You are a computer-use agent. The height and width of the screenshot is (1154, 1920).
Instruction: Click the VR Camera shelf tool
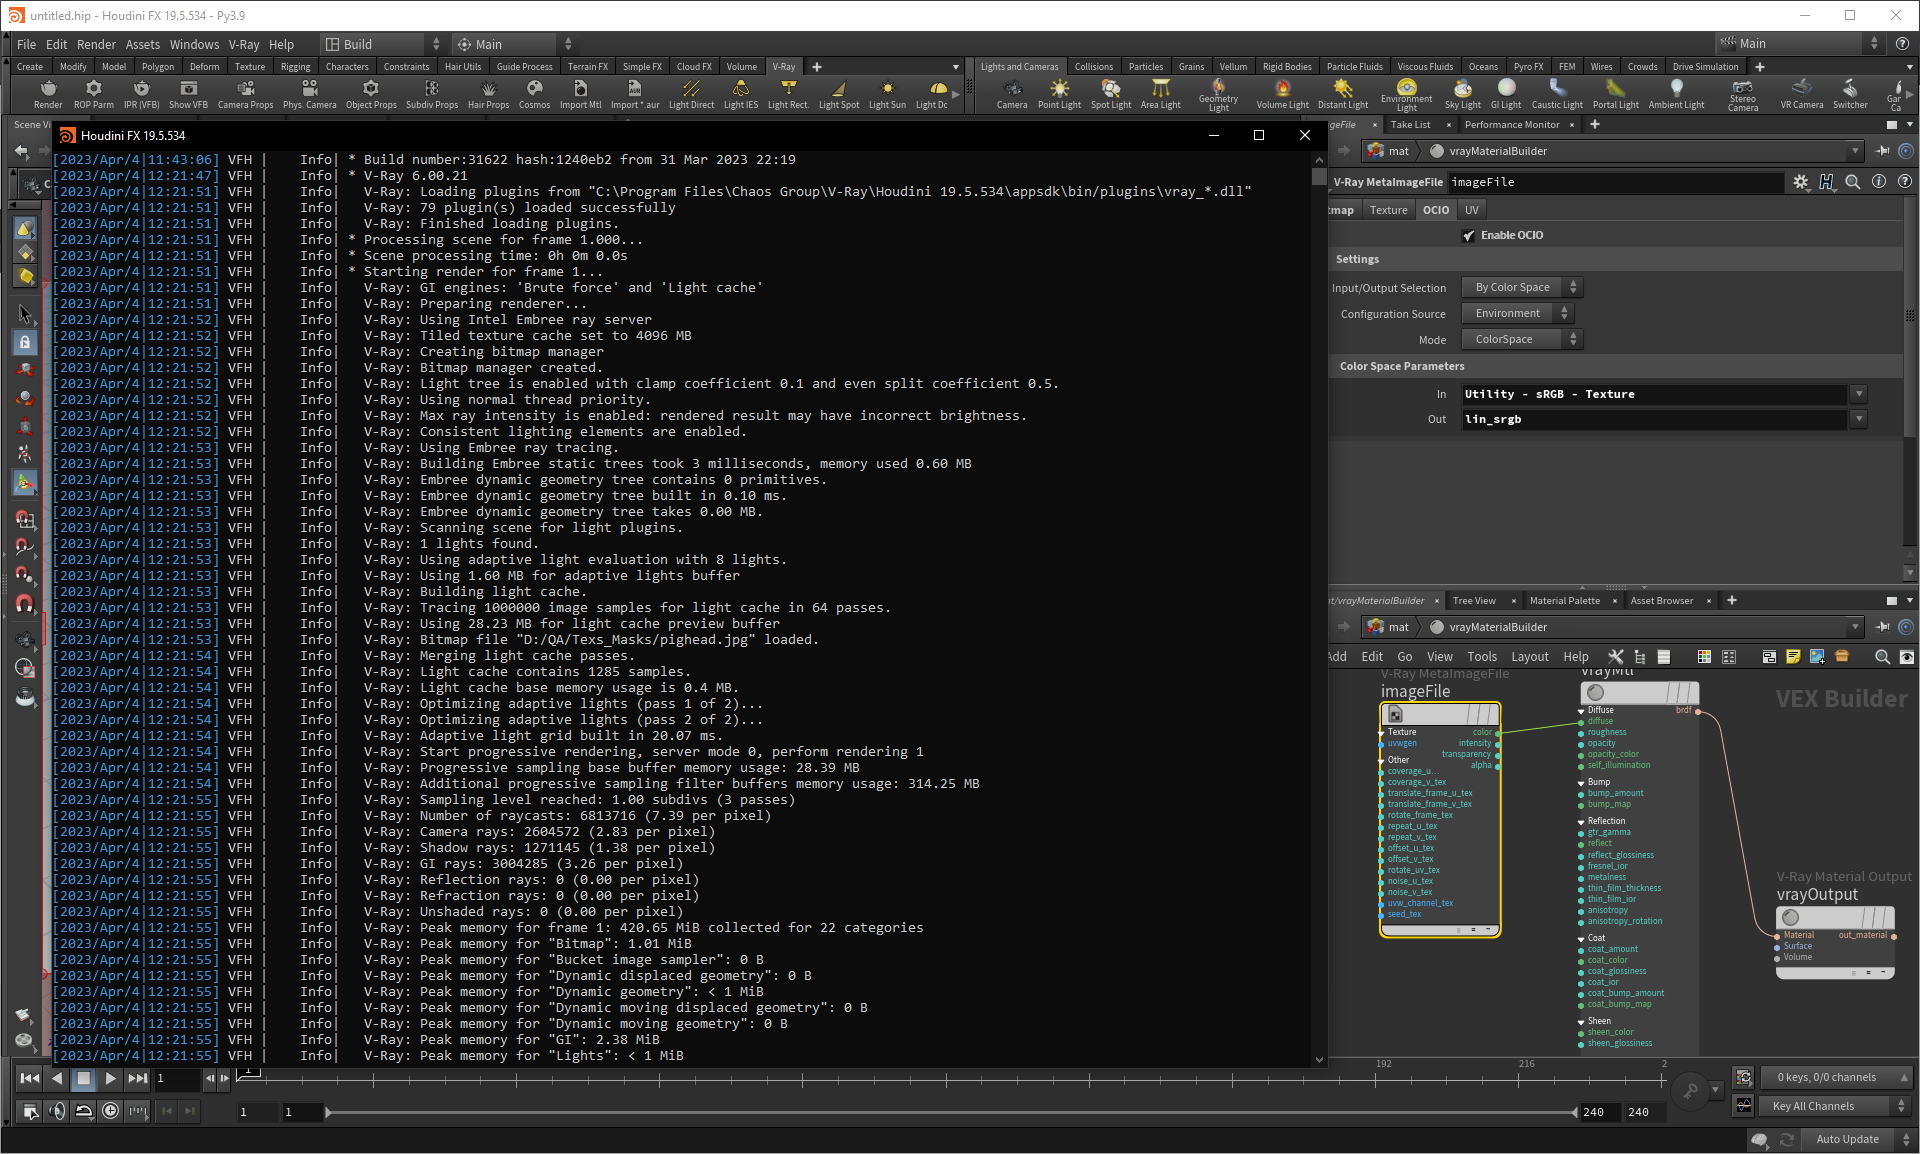[1801, 94]
